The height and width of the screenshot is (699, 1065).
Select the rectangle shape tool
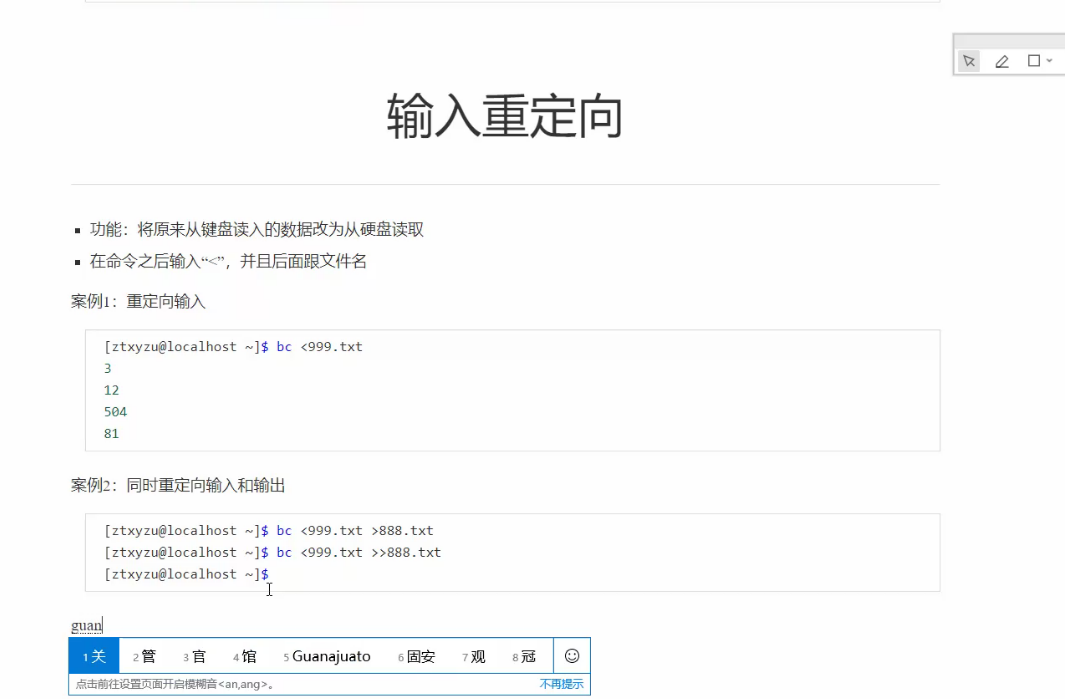pyautogui.click(x=1034, y=60)
